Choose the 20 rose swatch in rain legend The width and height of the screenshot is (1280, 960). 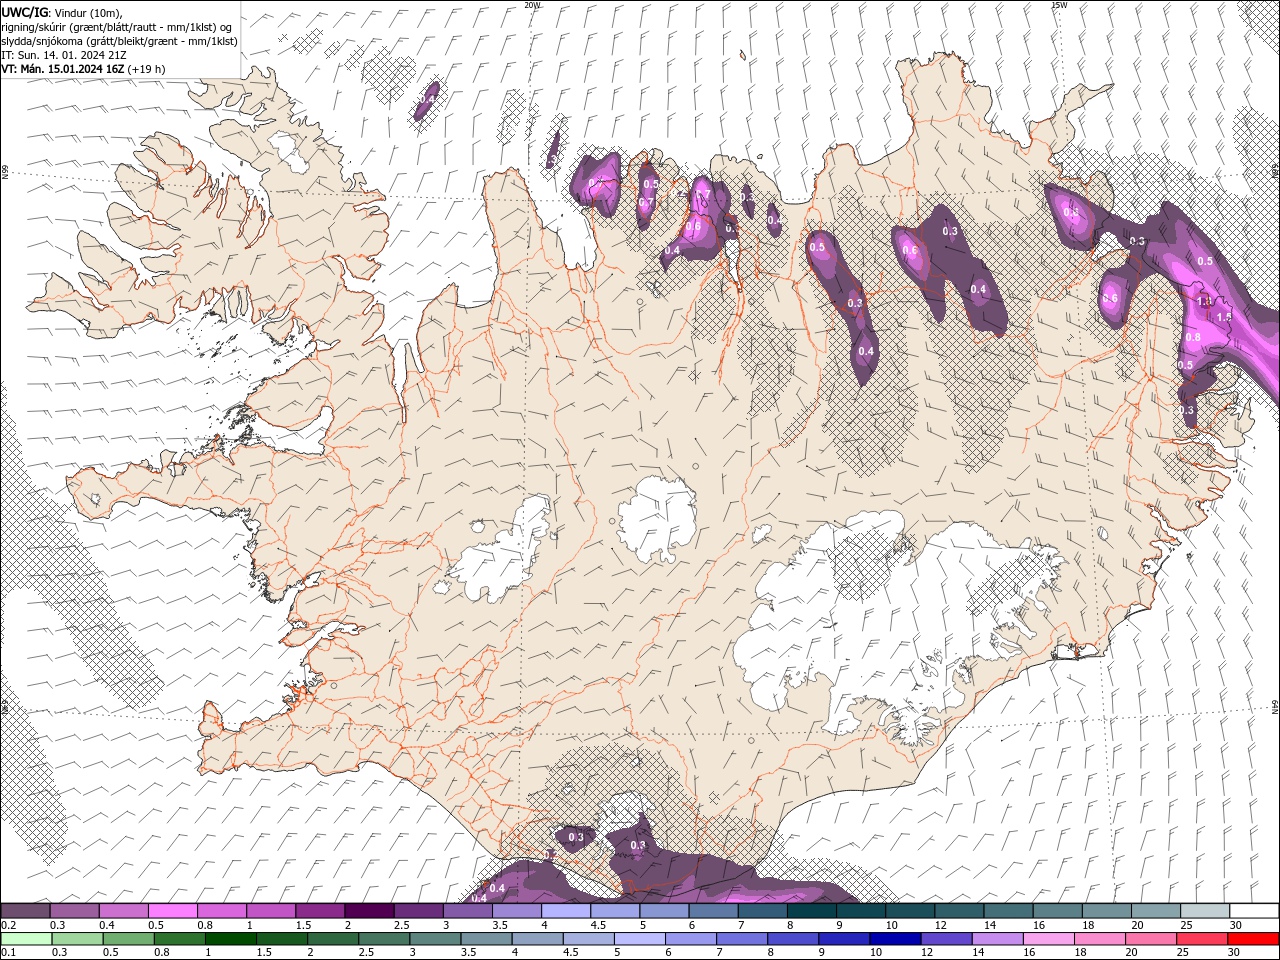tap(1150, 939)
